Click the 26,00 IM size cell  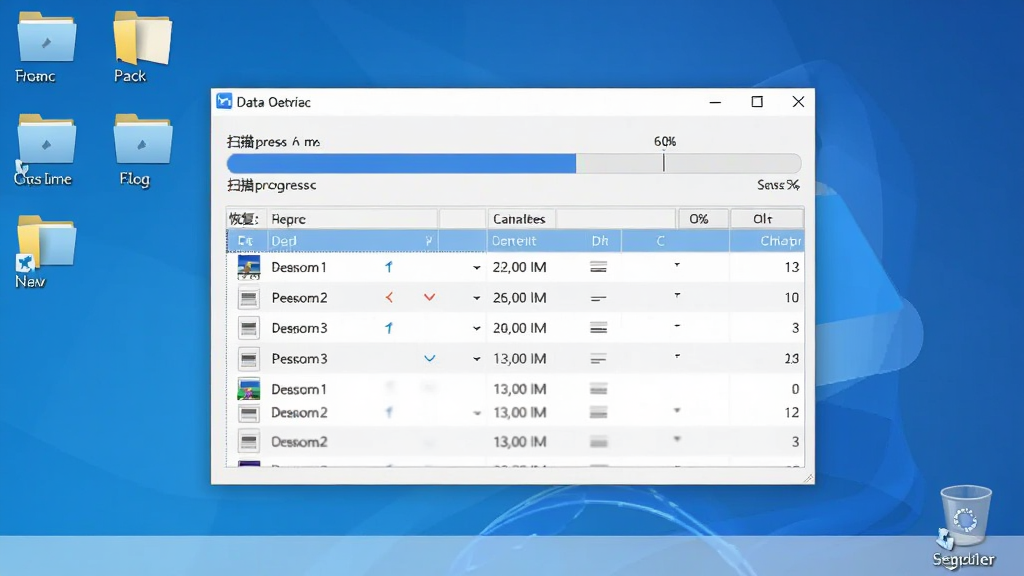click(x=519, y=298)
